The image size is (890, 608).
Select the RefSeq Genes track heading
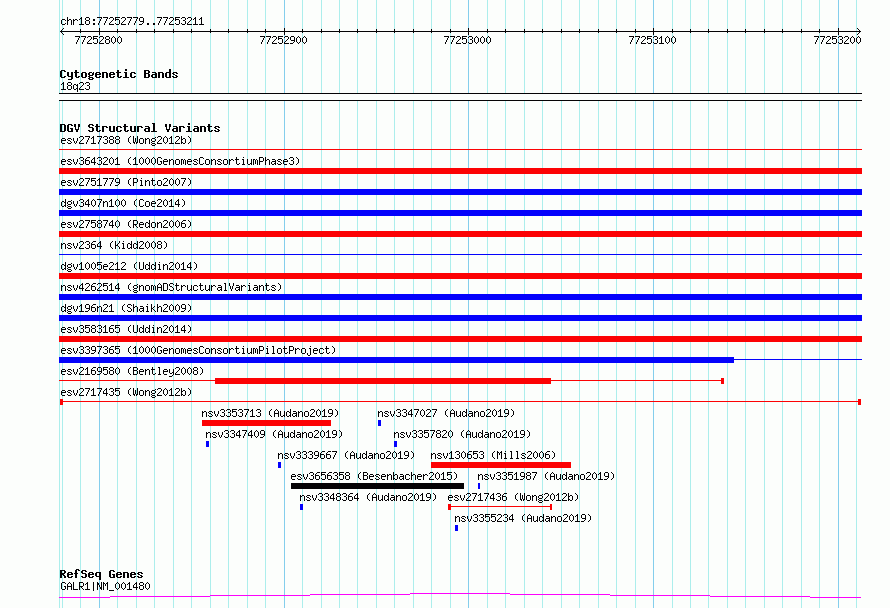click(x=102, y=574)
